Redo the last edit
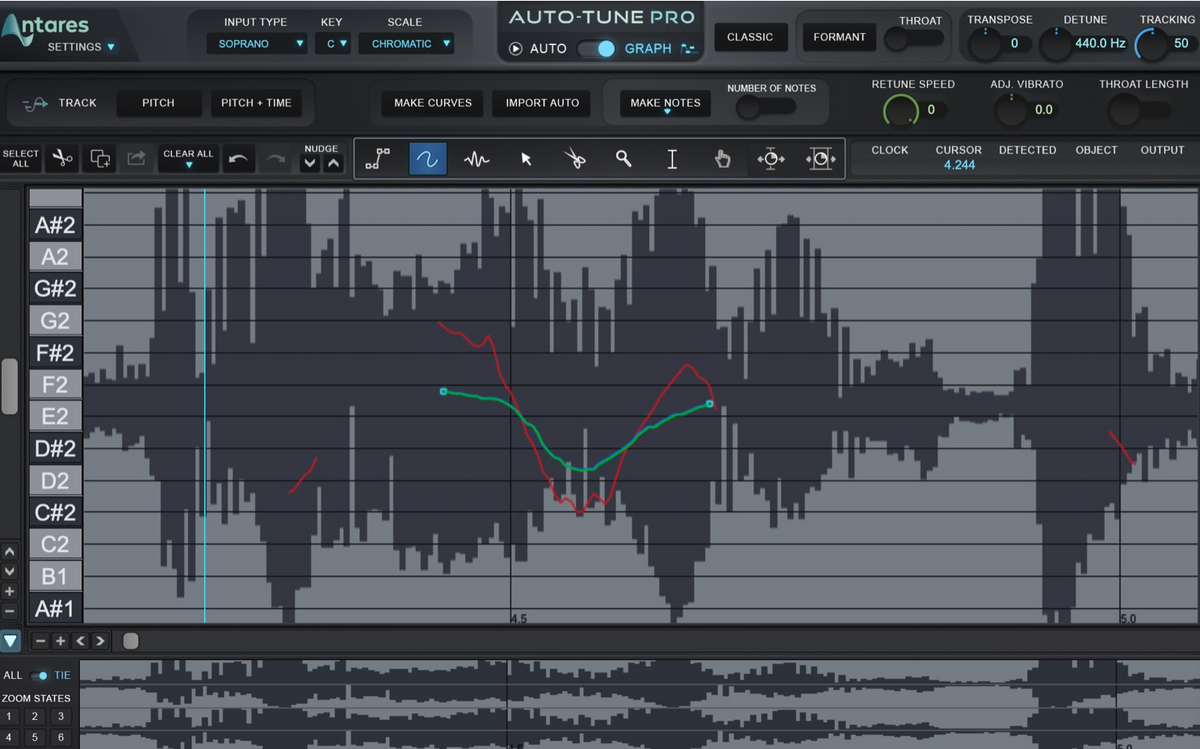 click(275, 158)
